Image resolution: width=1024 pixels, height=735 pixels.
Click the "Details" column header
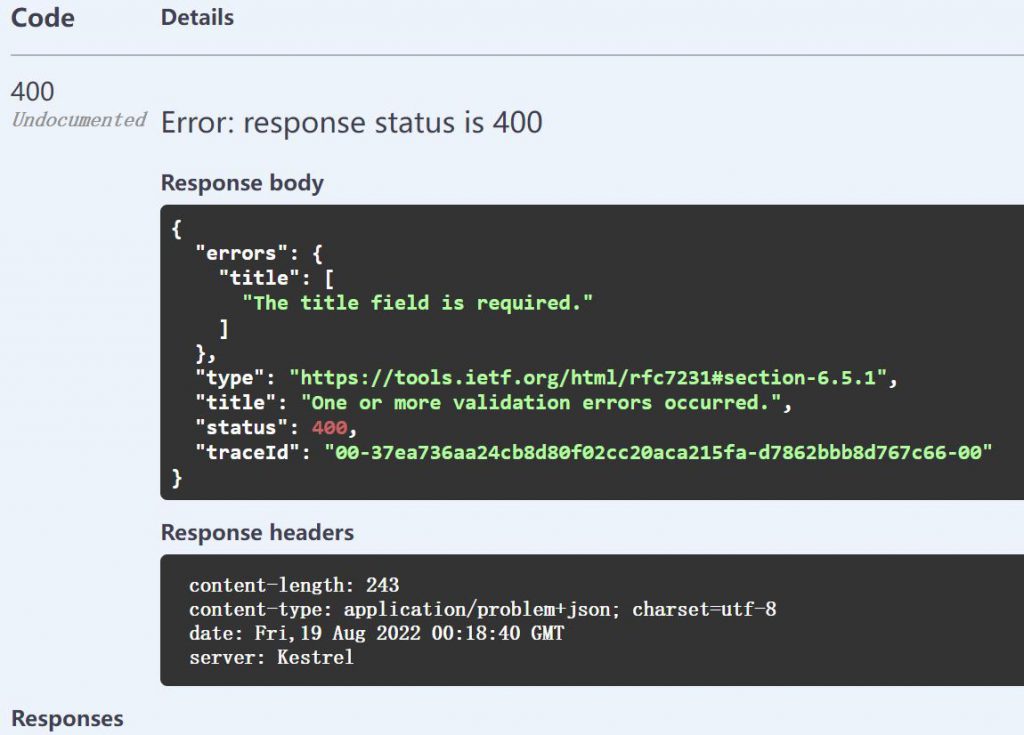197,18
